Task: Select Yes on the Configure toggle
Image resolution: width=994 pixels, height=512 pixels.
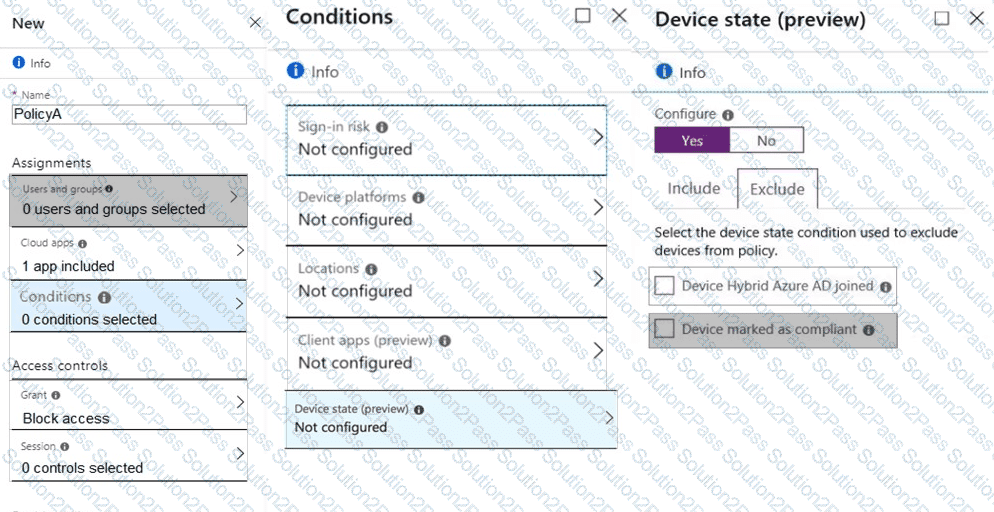Action: pos(692,141)
